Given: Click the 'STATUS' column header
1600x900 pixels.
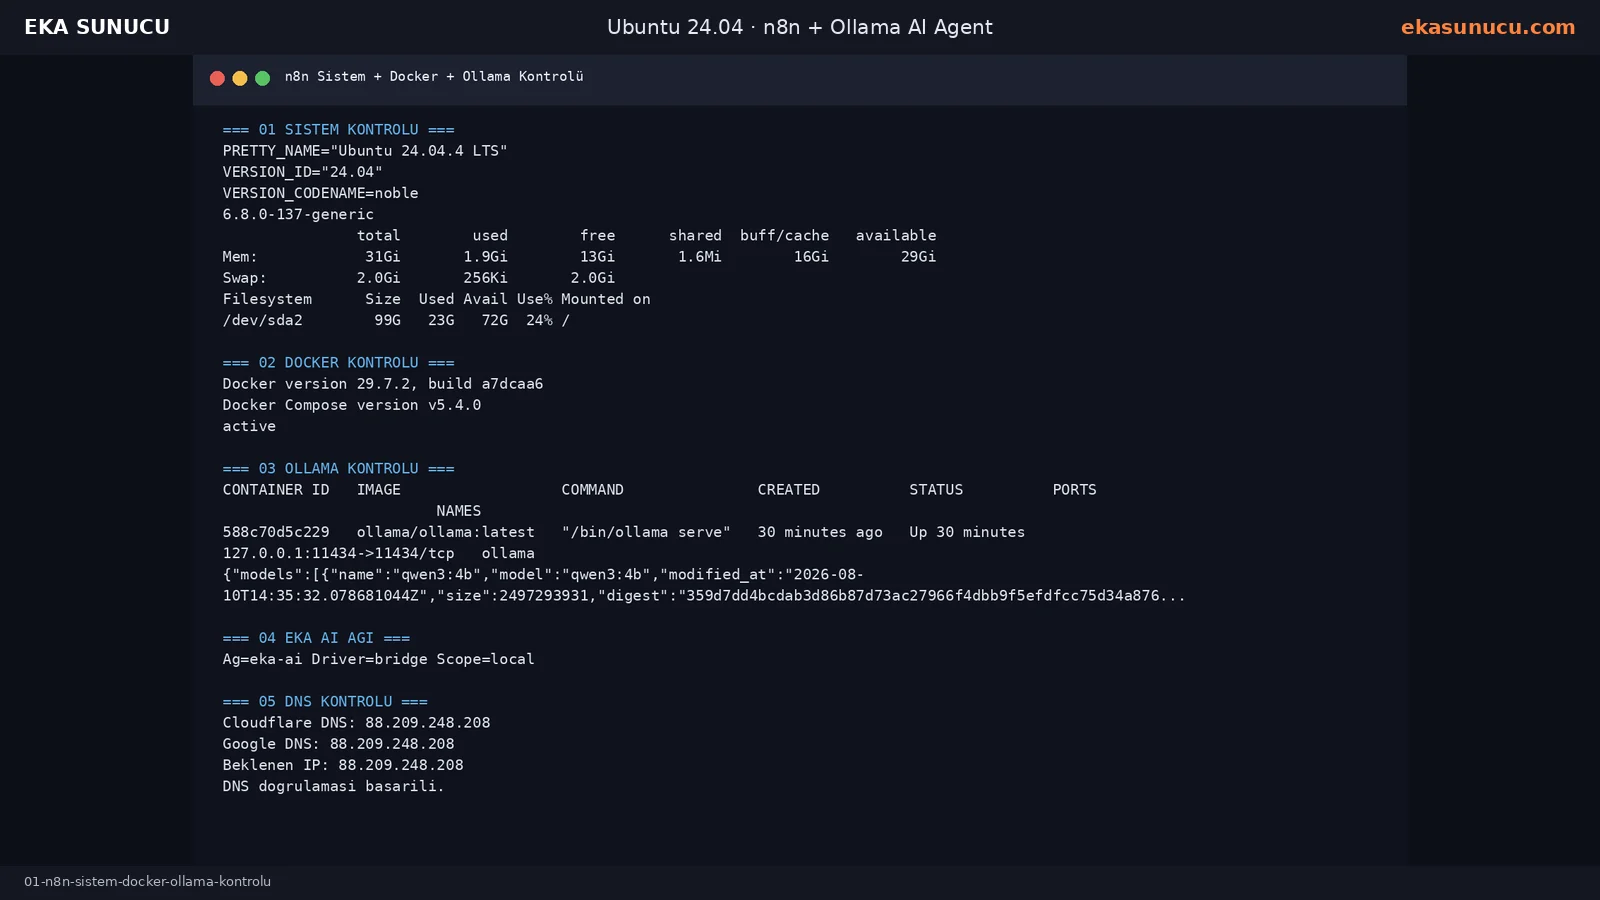Looking at the screenshot, I should pos(936,490).
